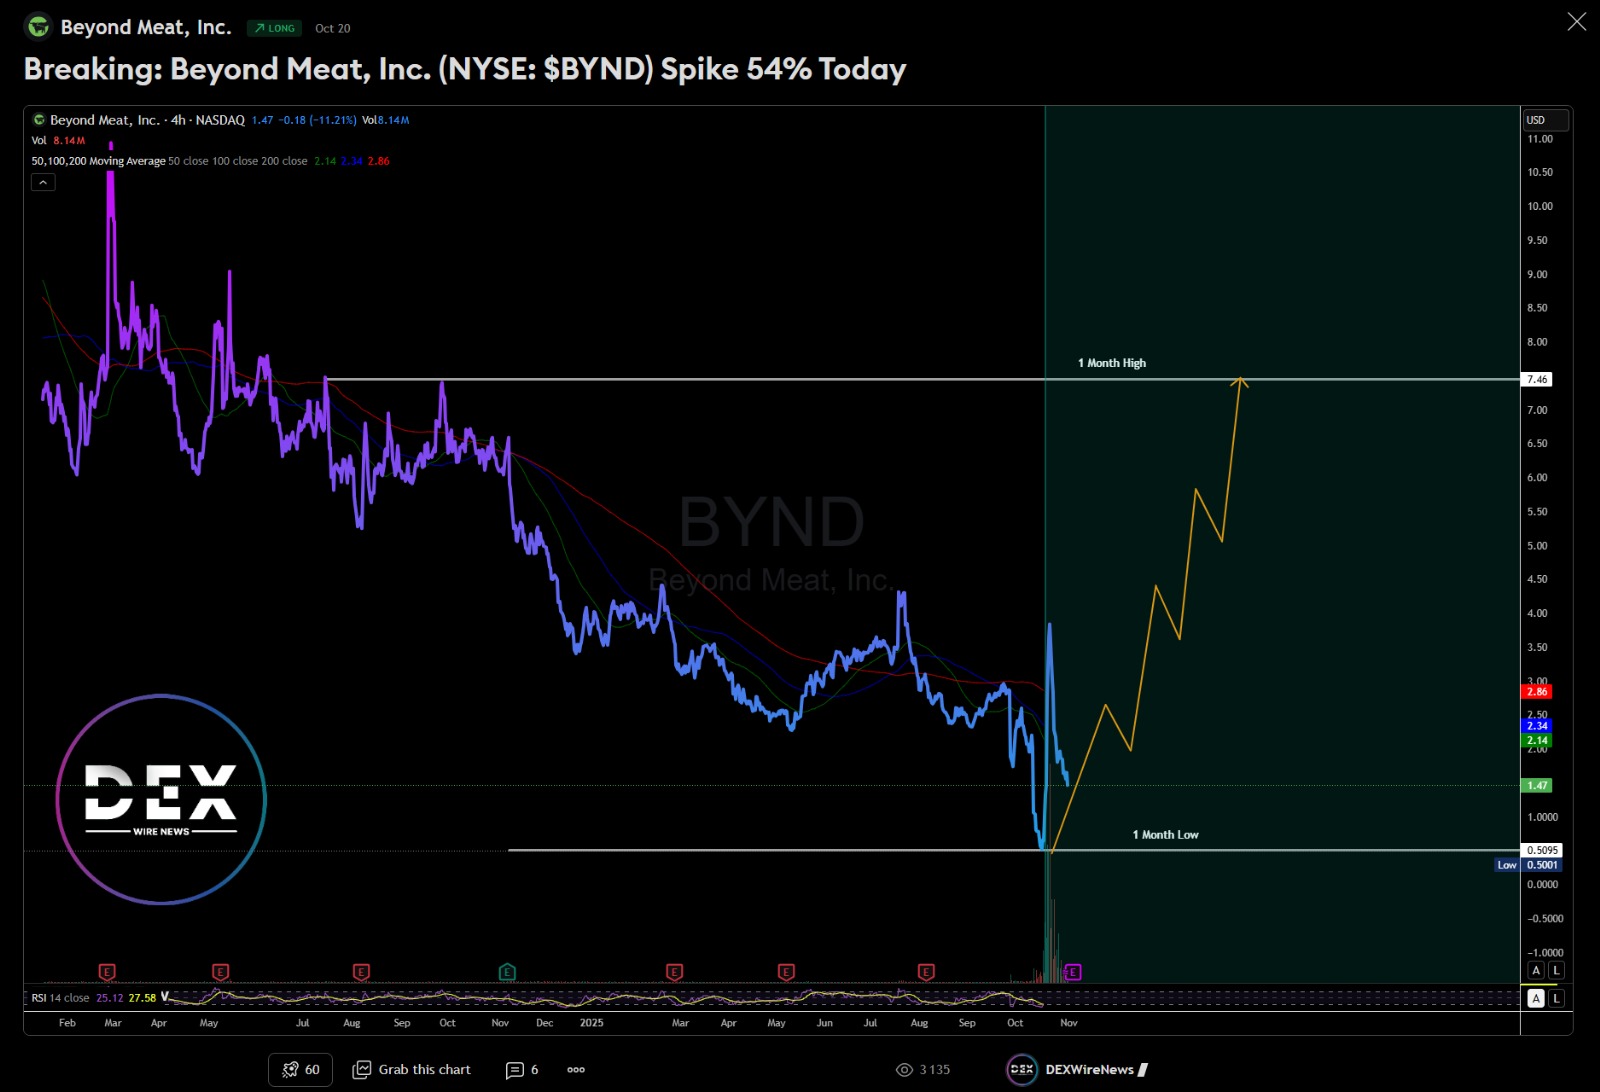Click the red 2.86 moving average price label

pyautogui.click(x=1537, y=691)
